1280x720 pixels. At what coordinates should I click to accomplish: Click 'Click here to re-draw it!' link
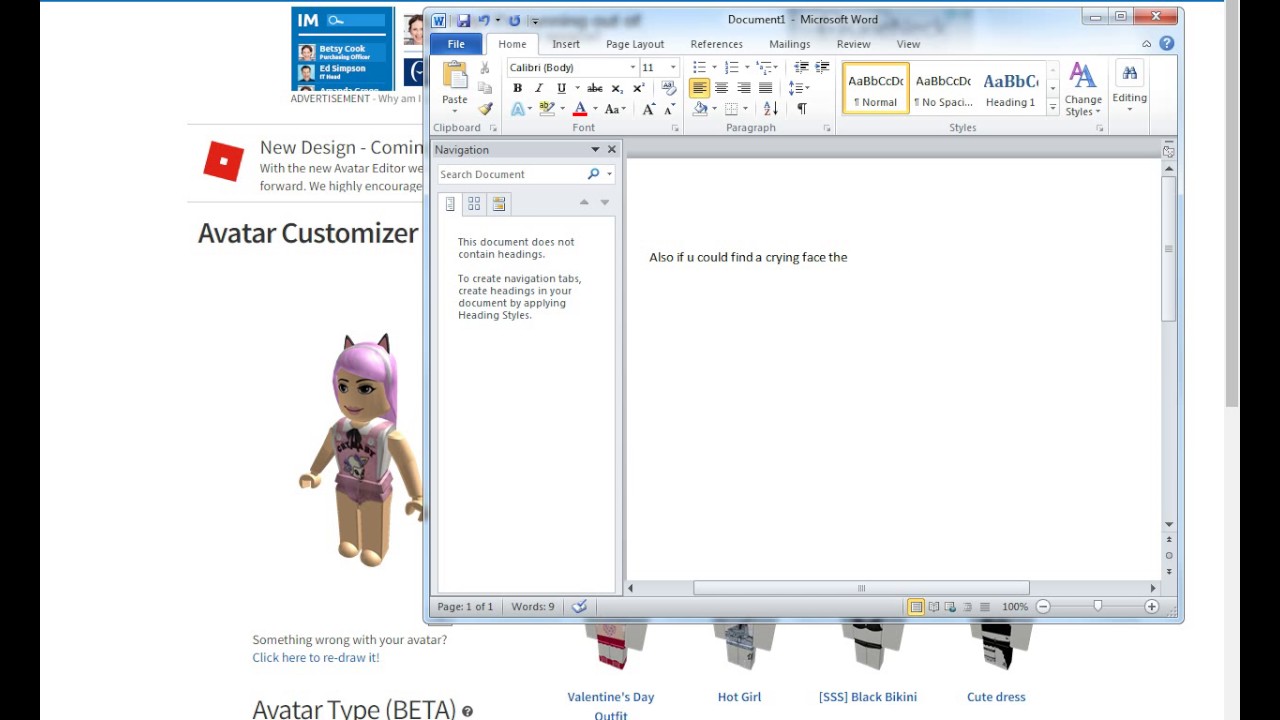coord(316,658)
